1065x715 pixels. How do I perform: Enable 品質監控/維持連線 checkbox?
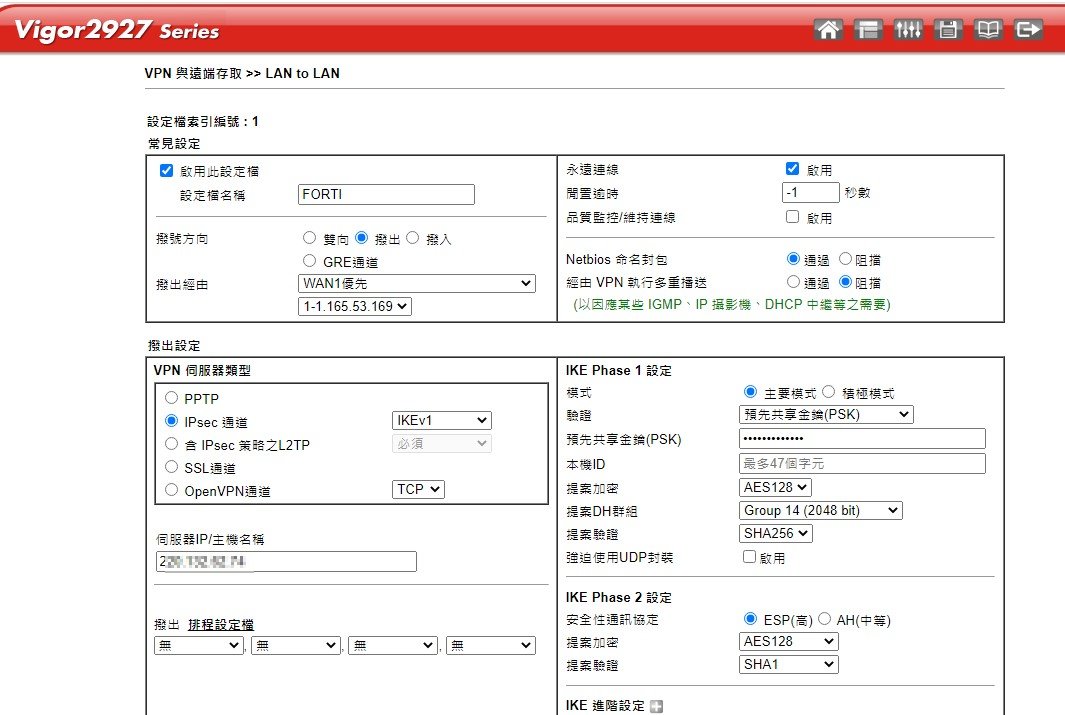click(x=793, y=216)
